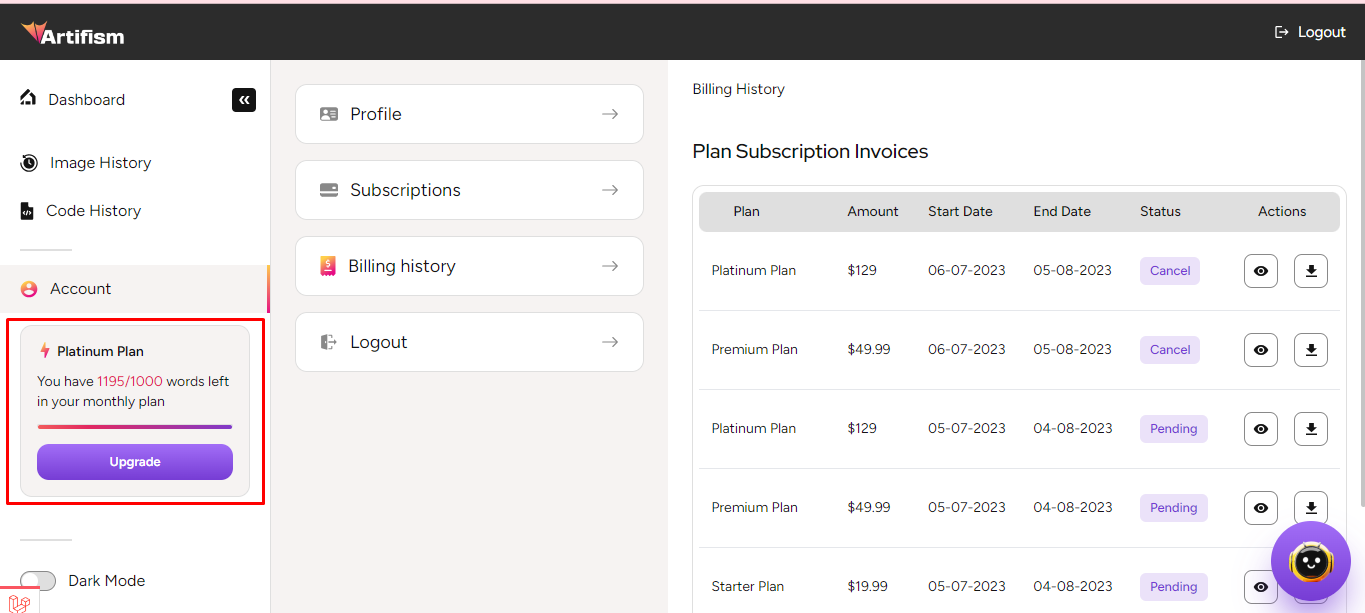This screenshot has width=1365, height=613.
Task: View the first cancelled Platinum Plan invoice
Action: tap(1260, 271)
